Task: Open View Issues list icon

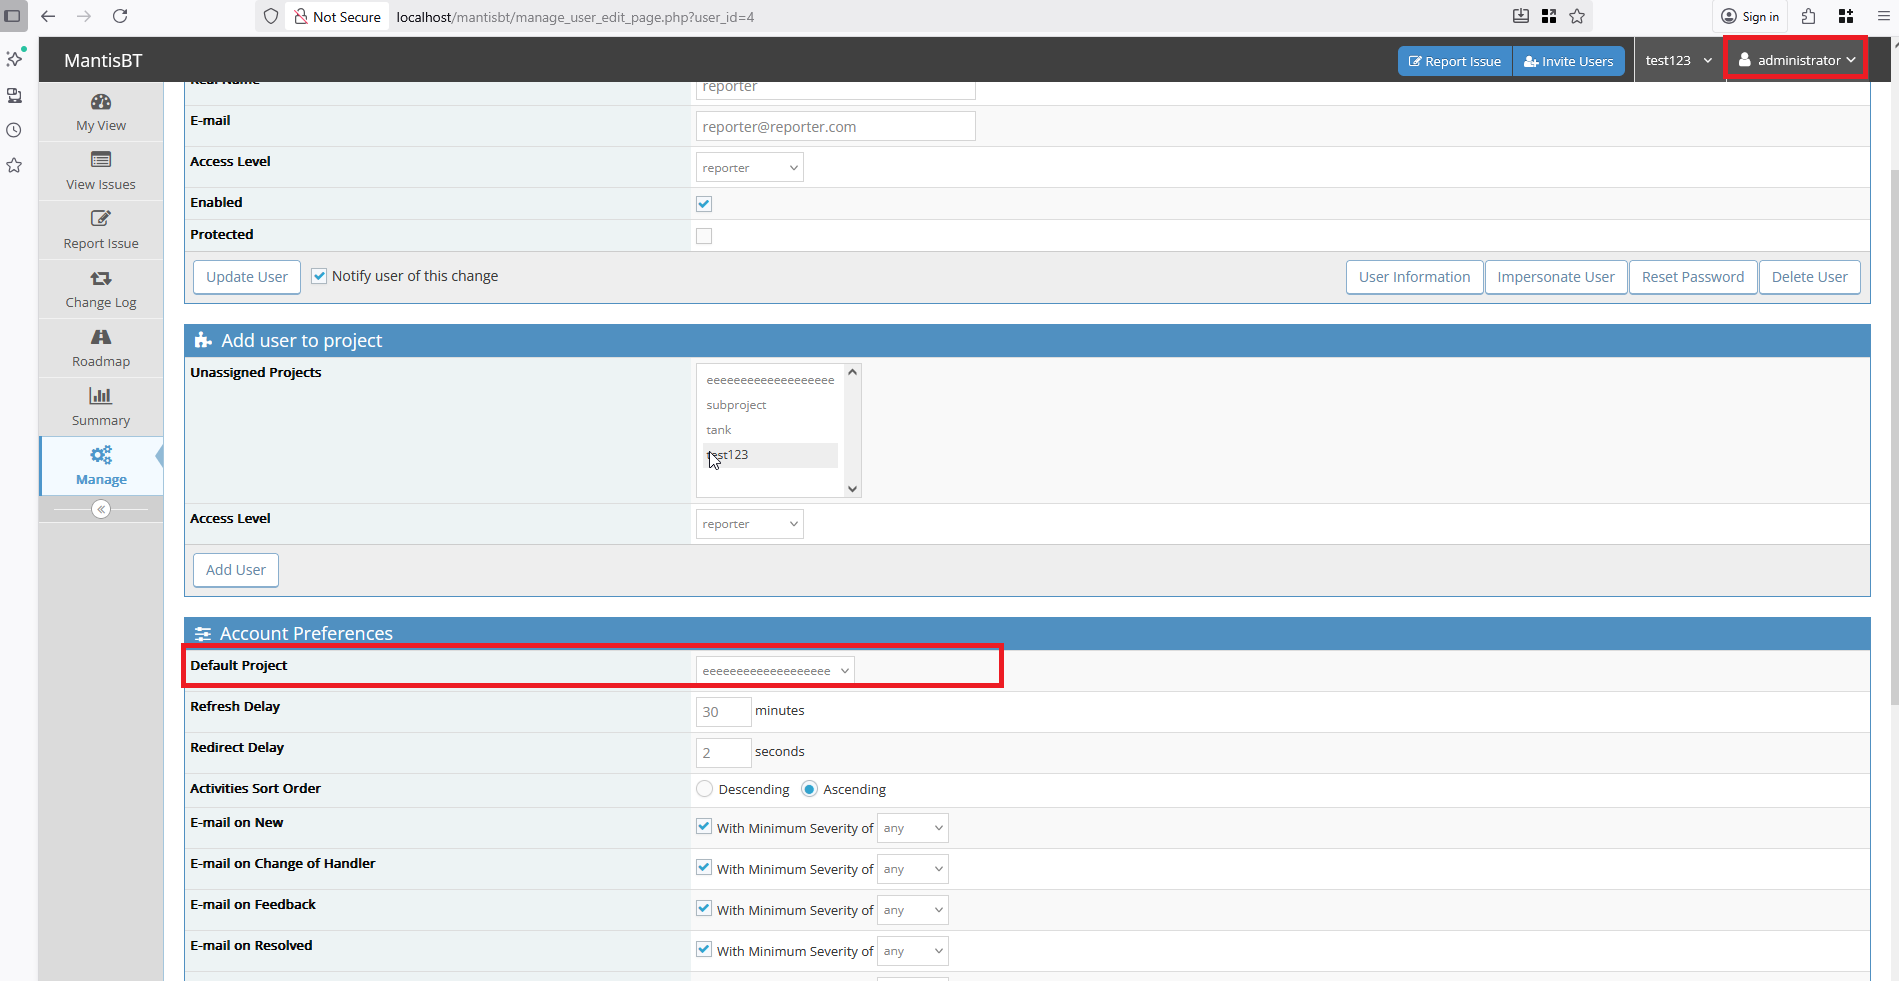Action: pyautogui.click(x=101, y=160)
